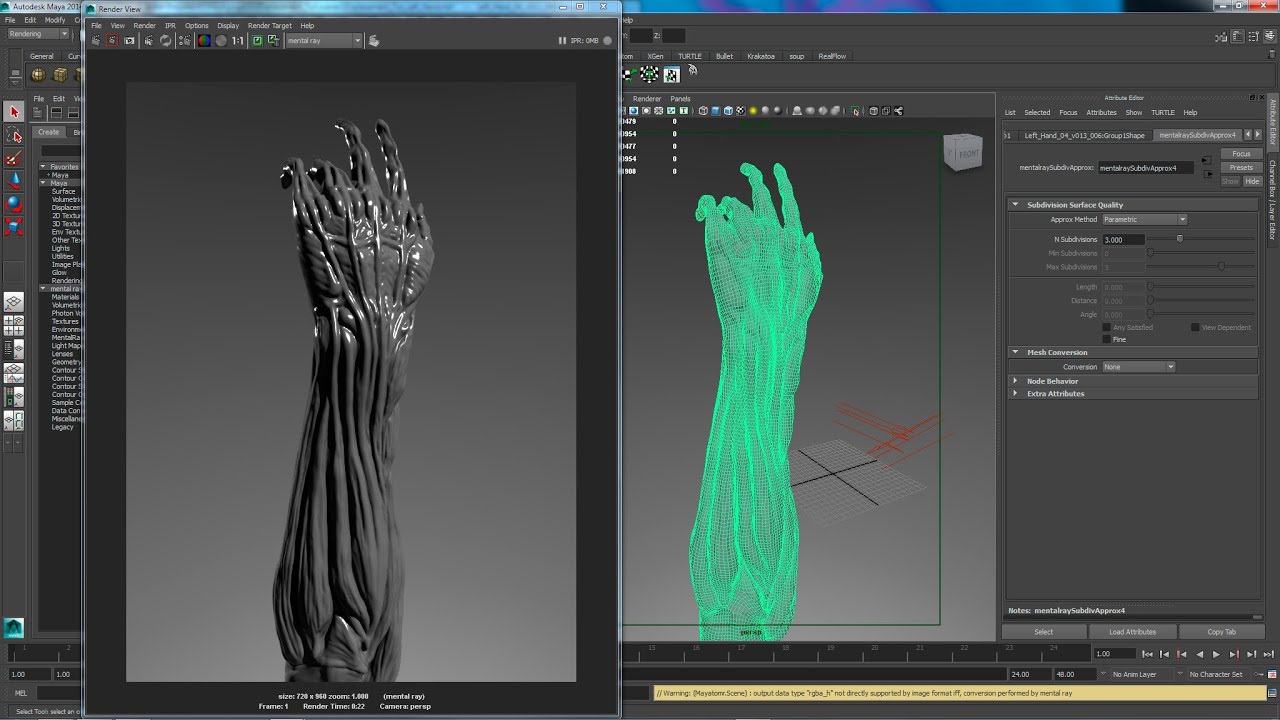Click the Hide button in Attribute Editor
The width and height of the screenshot is (1280, 720).
[1252, 182]
